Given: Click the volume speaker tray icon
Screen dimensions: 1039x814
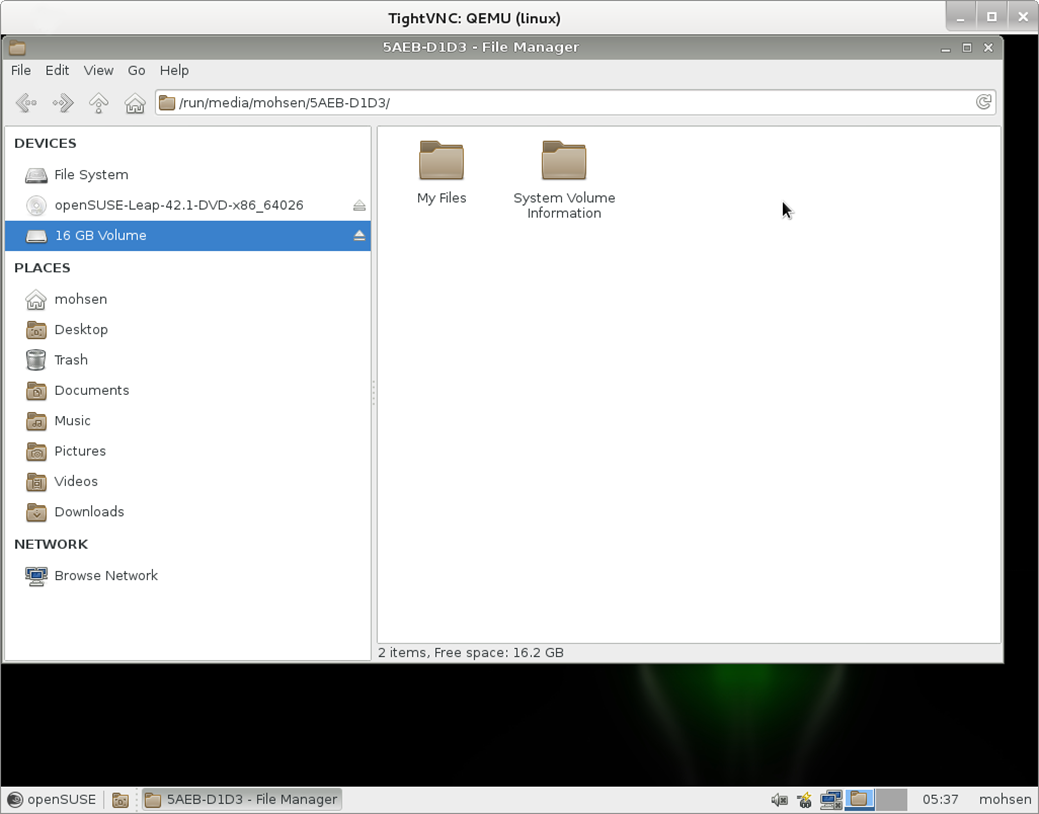Looking at the screenshot, I should 779,799.
